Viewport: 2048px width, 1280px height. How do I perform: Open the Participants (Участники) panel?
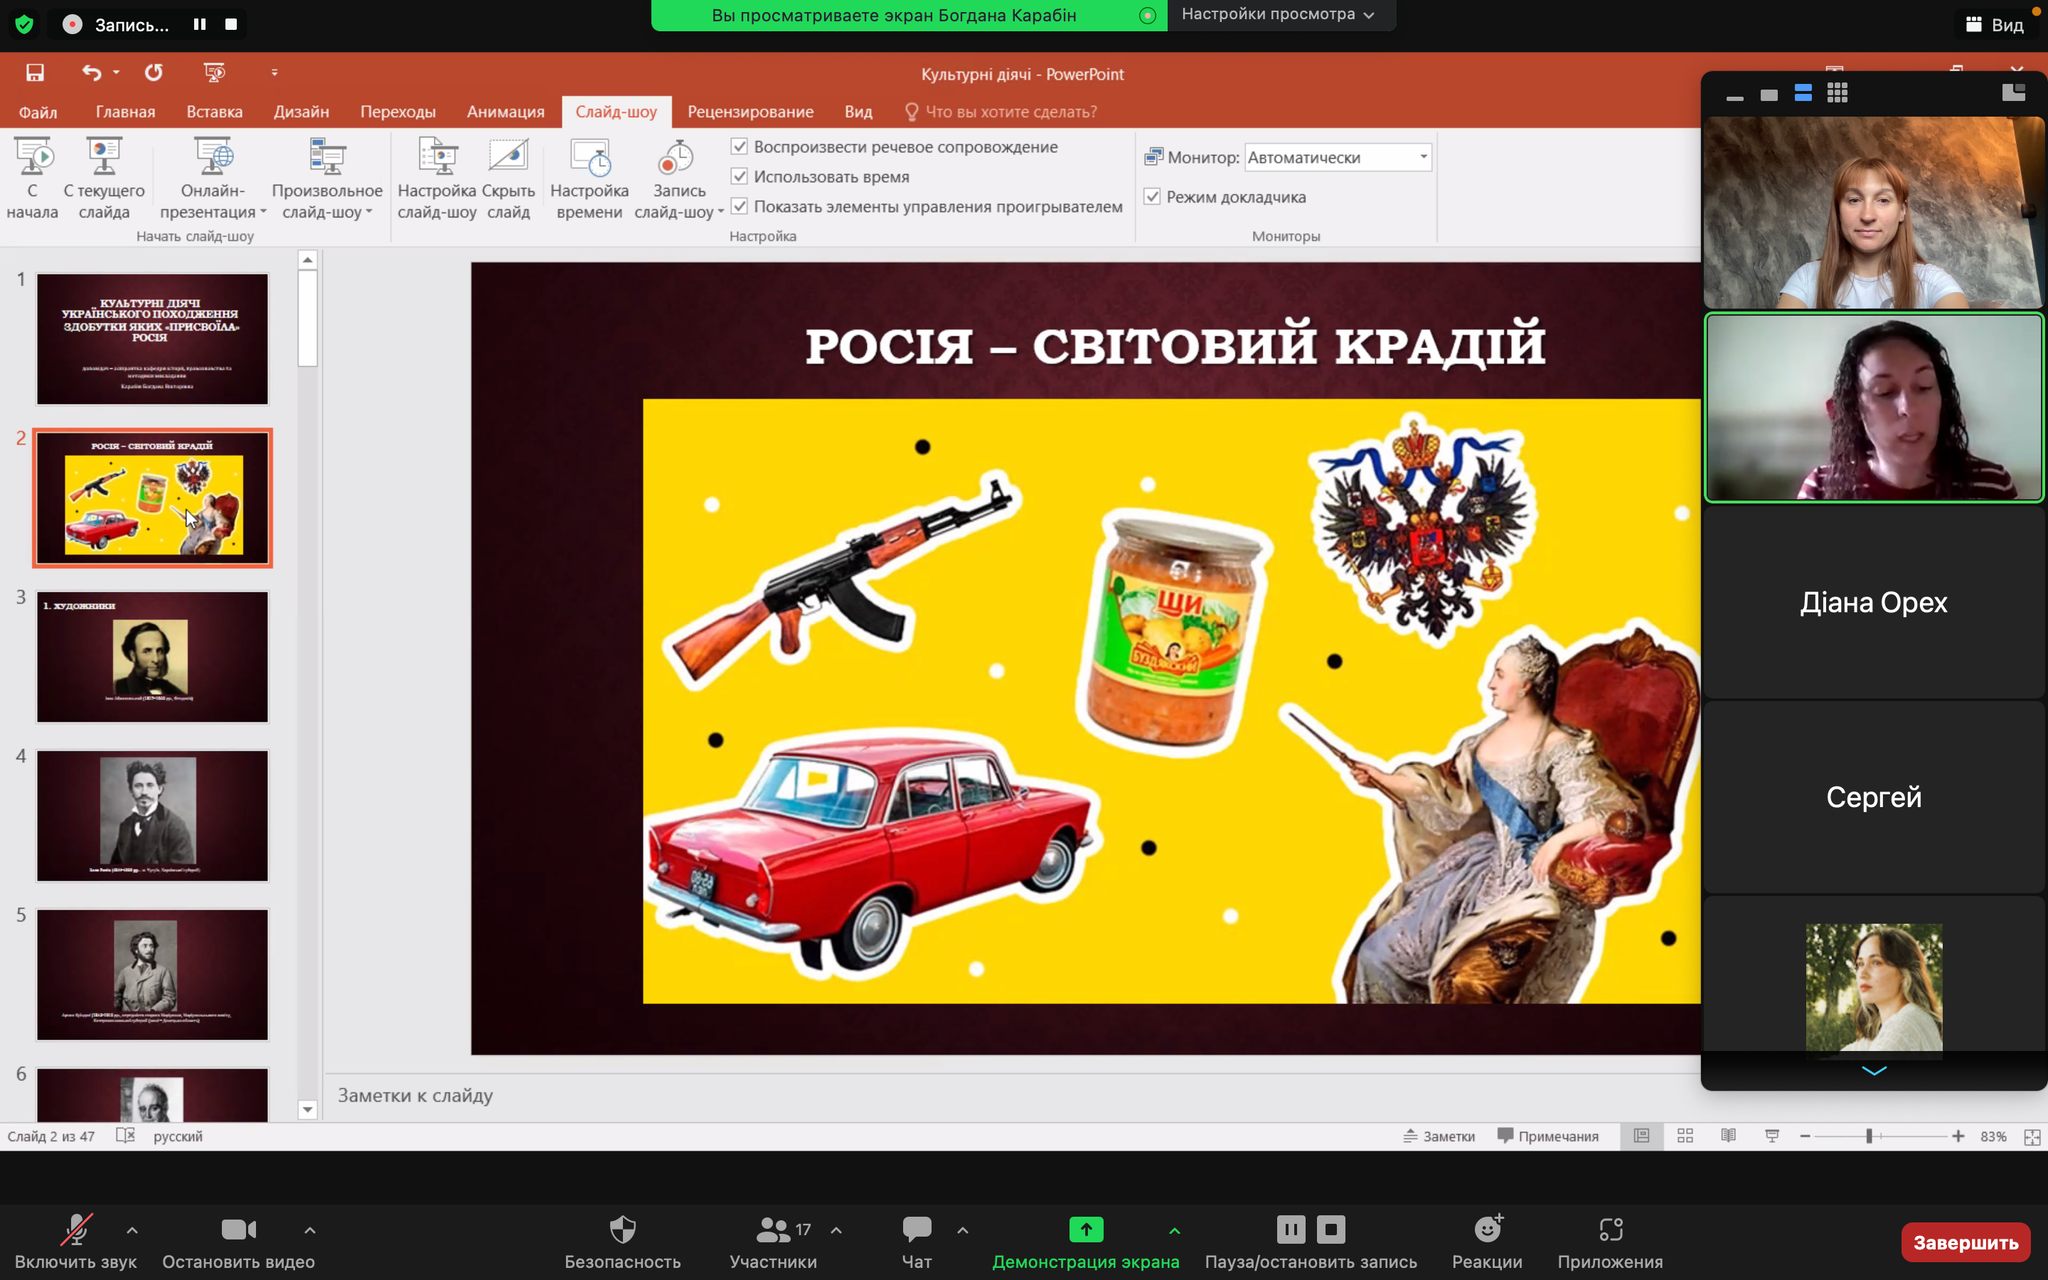coord(773,1242)
